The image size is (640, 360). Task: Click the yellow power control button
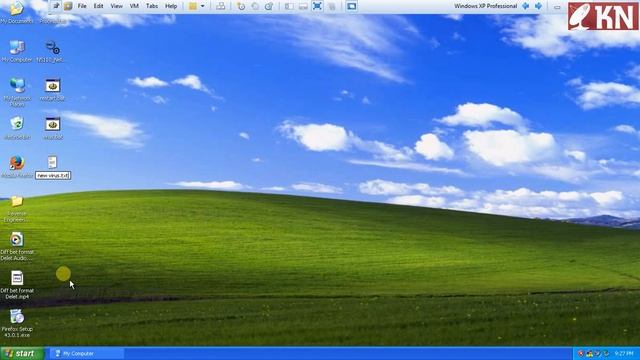point(193,6)
